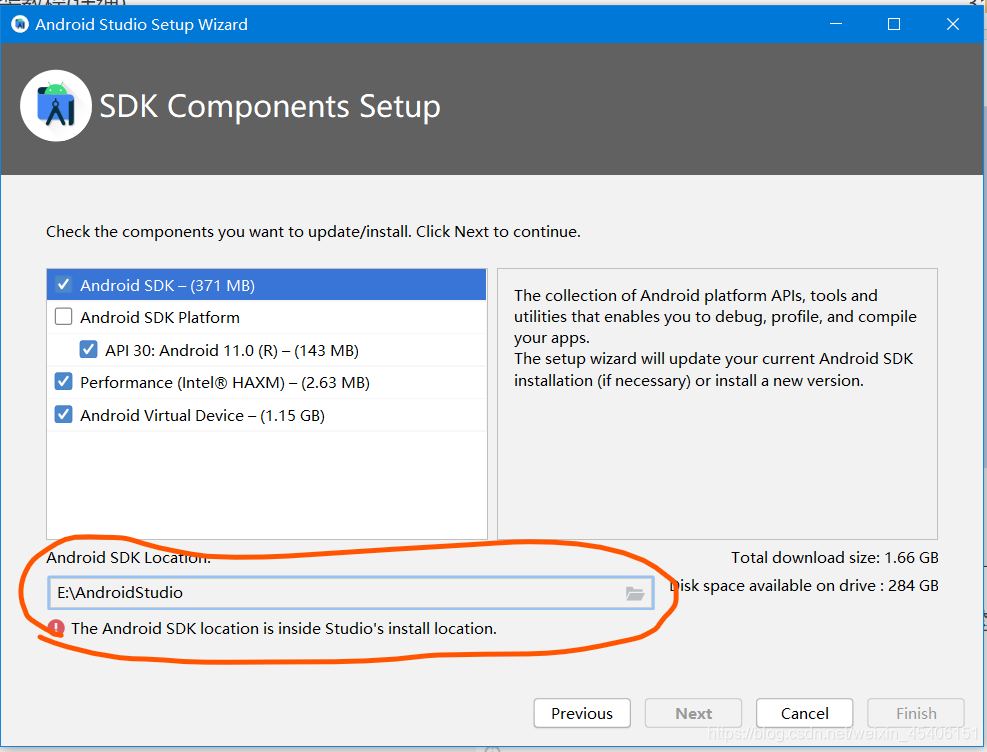
Task: Select Performance (Intel HAXM) row text
Action: (x=225, y=383)
